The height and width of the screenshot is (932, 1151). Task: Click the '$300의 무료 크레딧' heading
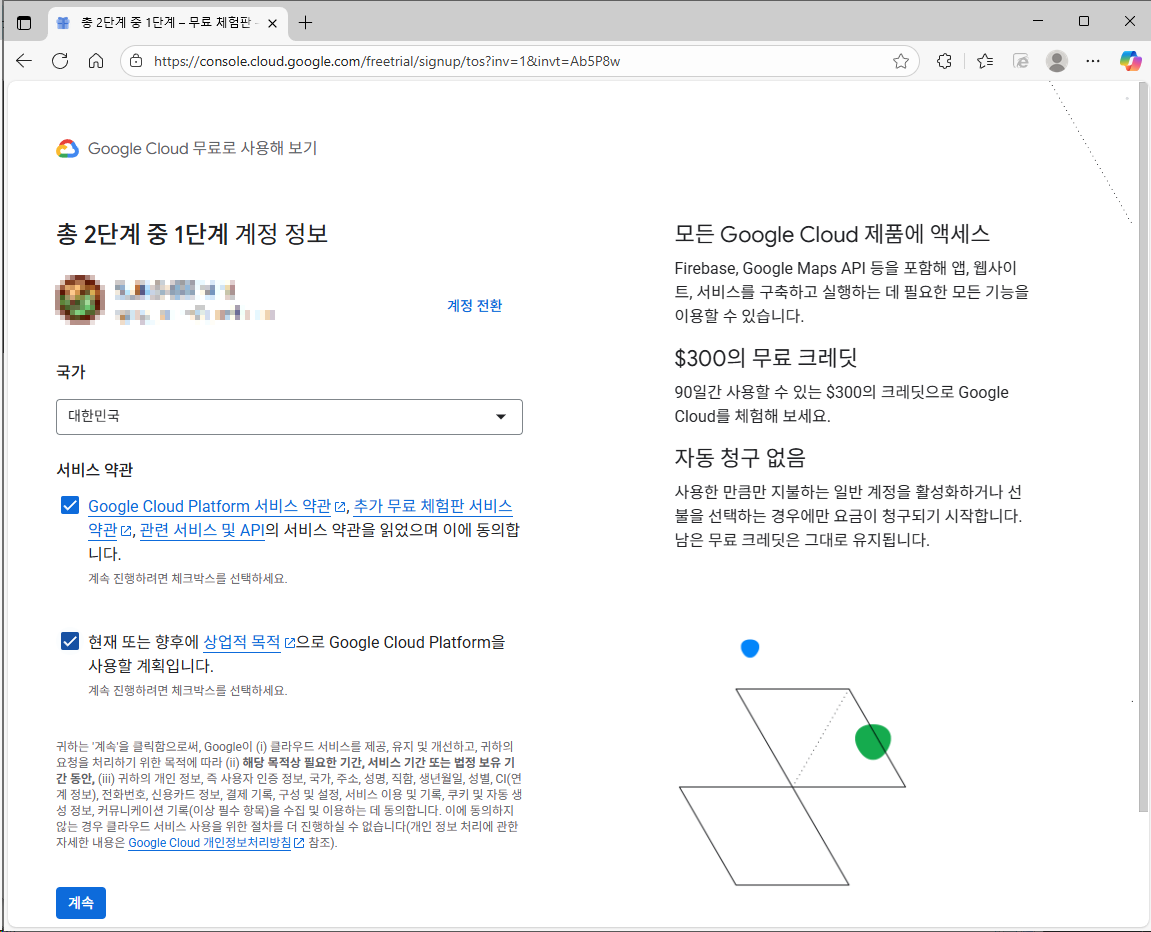click(x=766, y=358)
